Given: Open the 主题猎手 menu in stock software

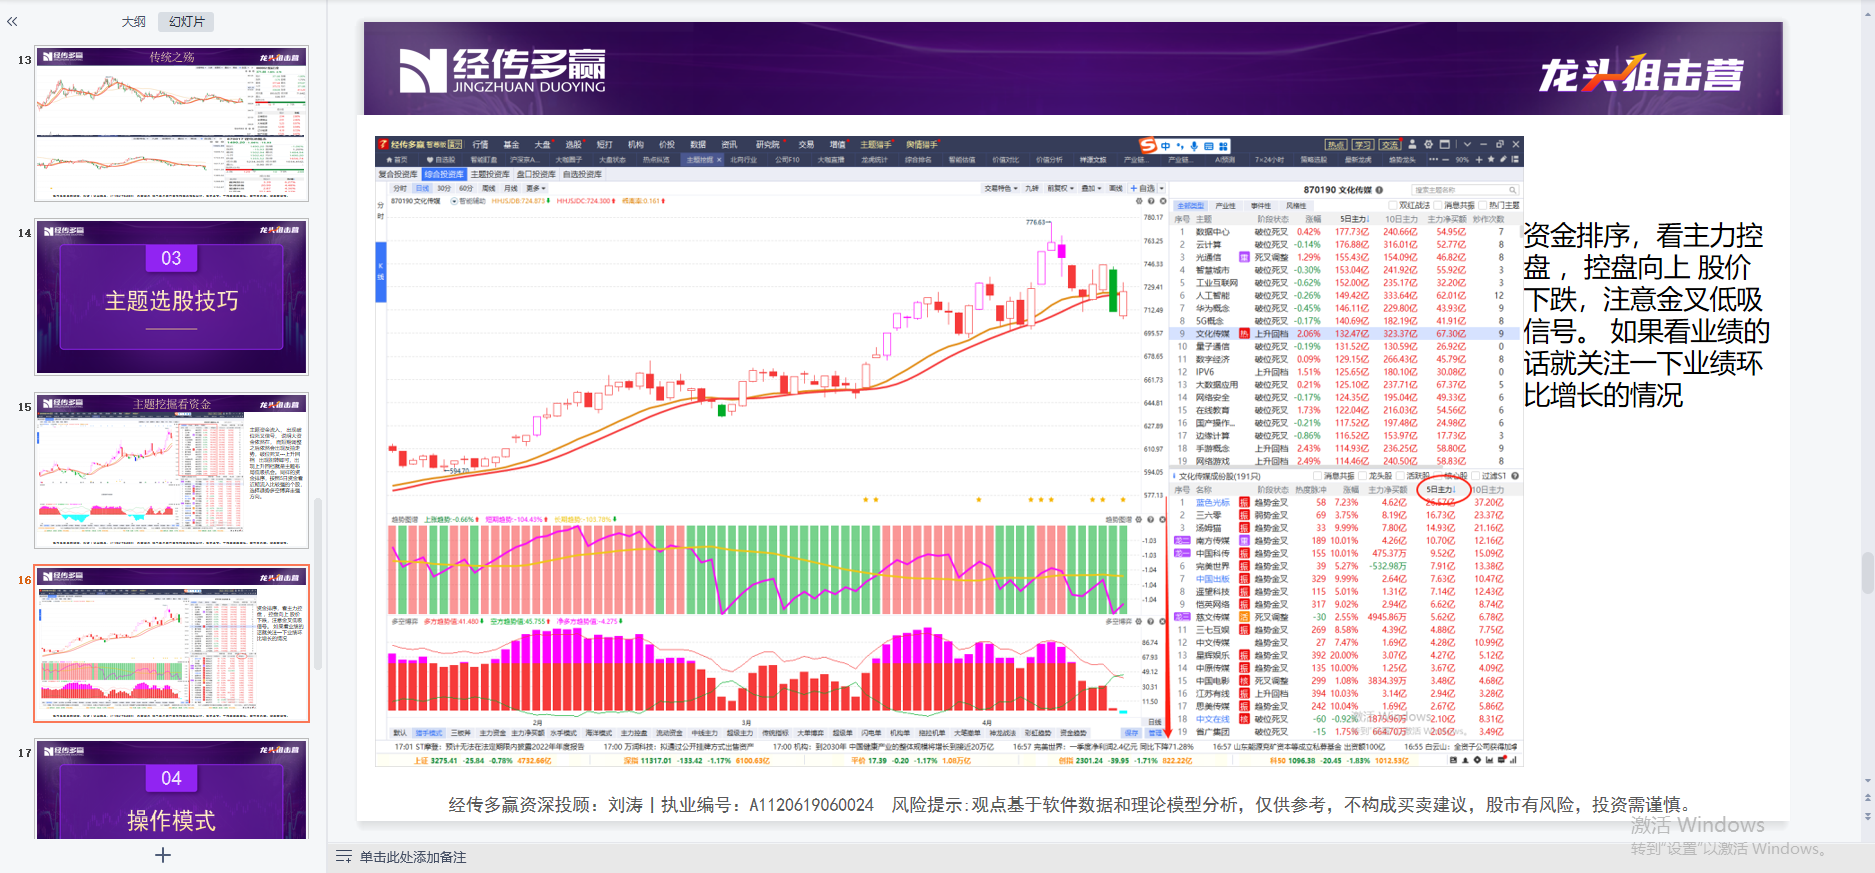Looking at the screenshot, I should (876, 145).
